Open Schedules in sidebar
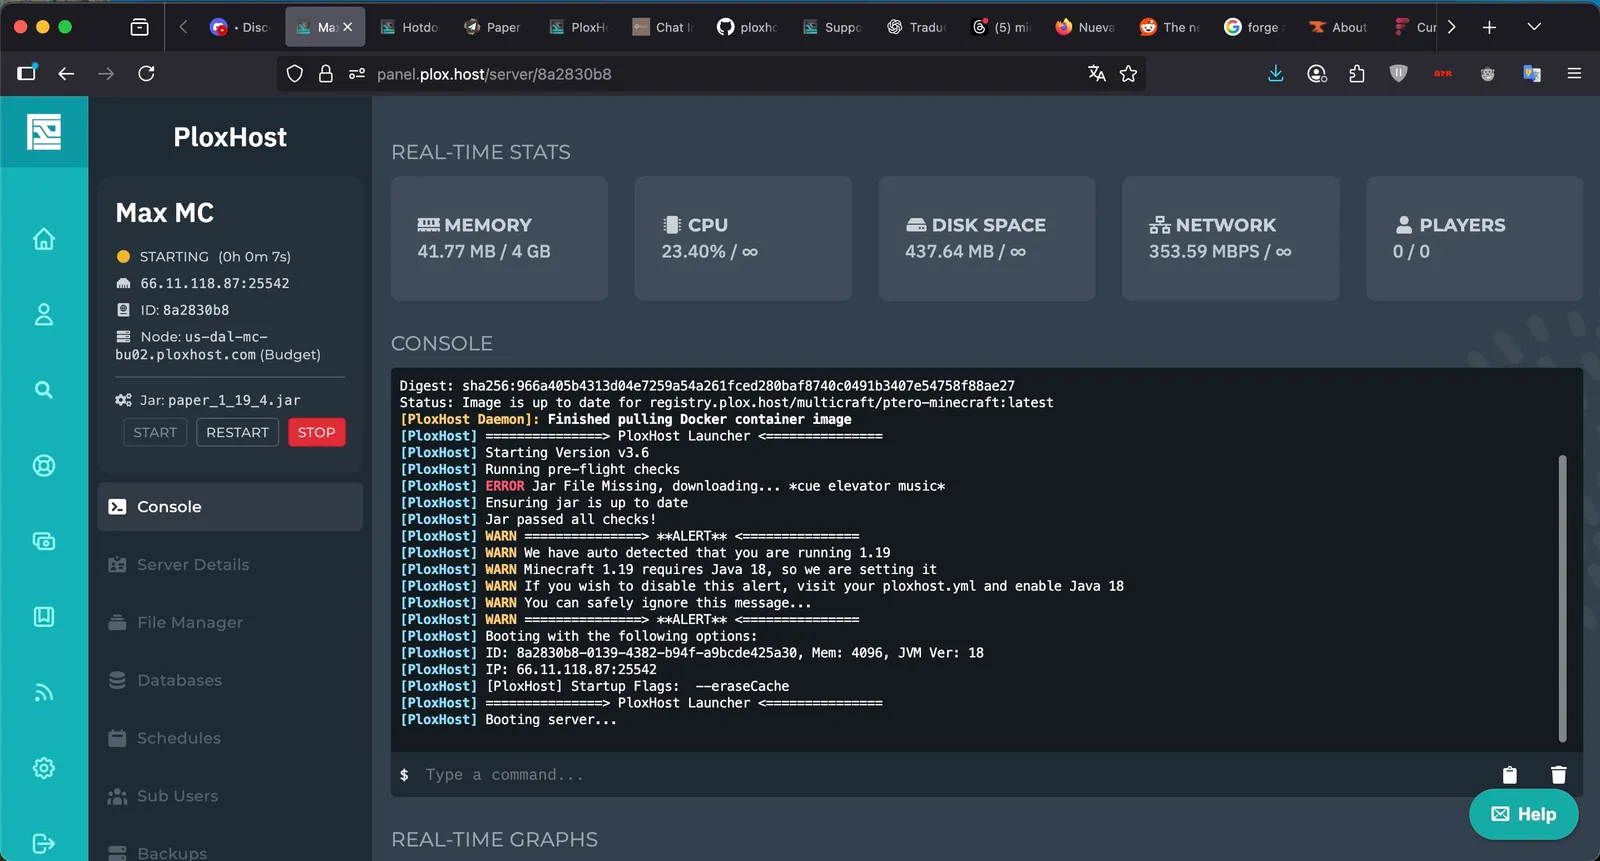 [230, 738]
